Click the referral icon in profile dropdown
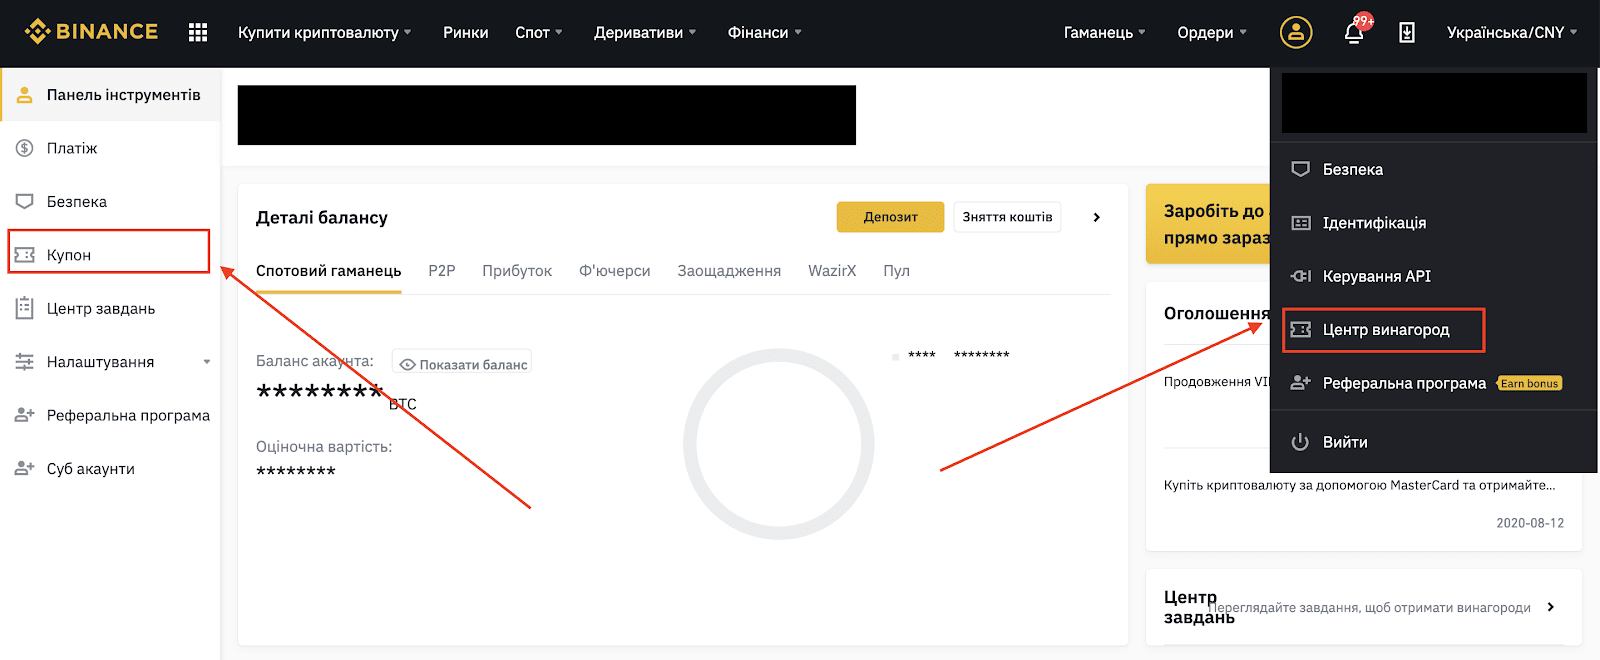The image size is (1600, 660). 1300,383
